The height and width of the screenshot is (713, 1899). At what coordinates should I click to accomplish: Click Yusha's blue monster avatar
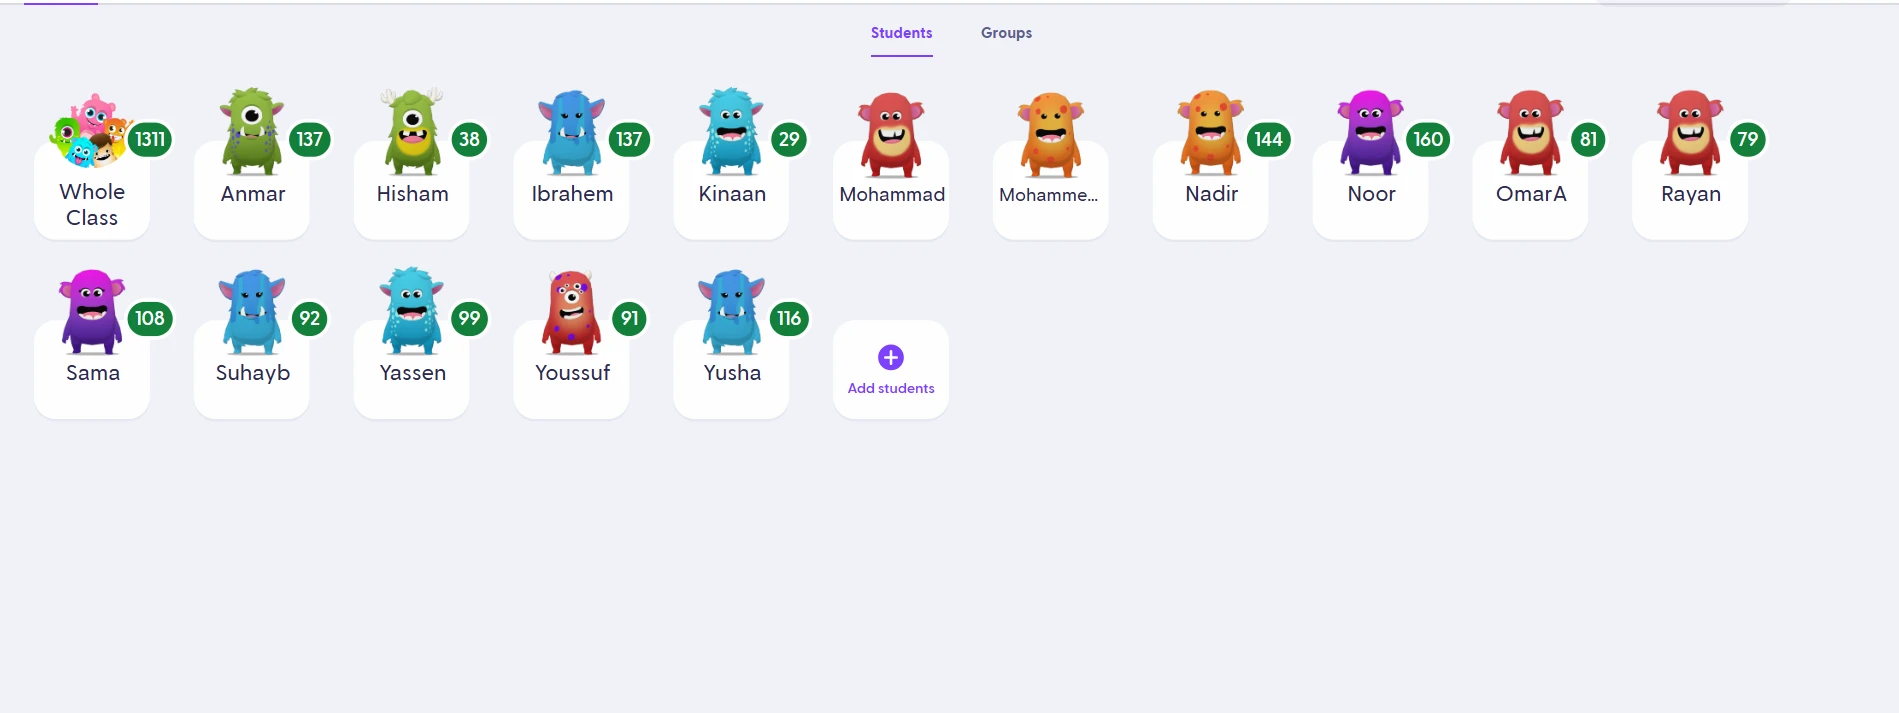pos(732,311)
